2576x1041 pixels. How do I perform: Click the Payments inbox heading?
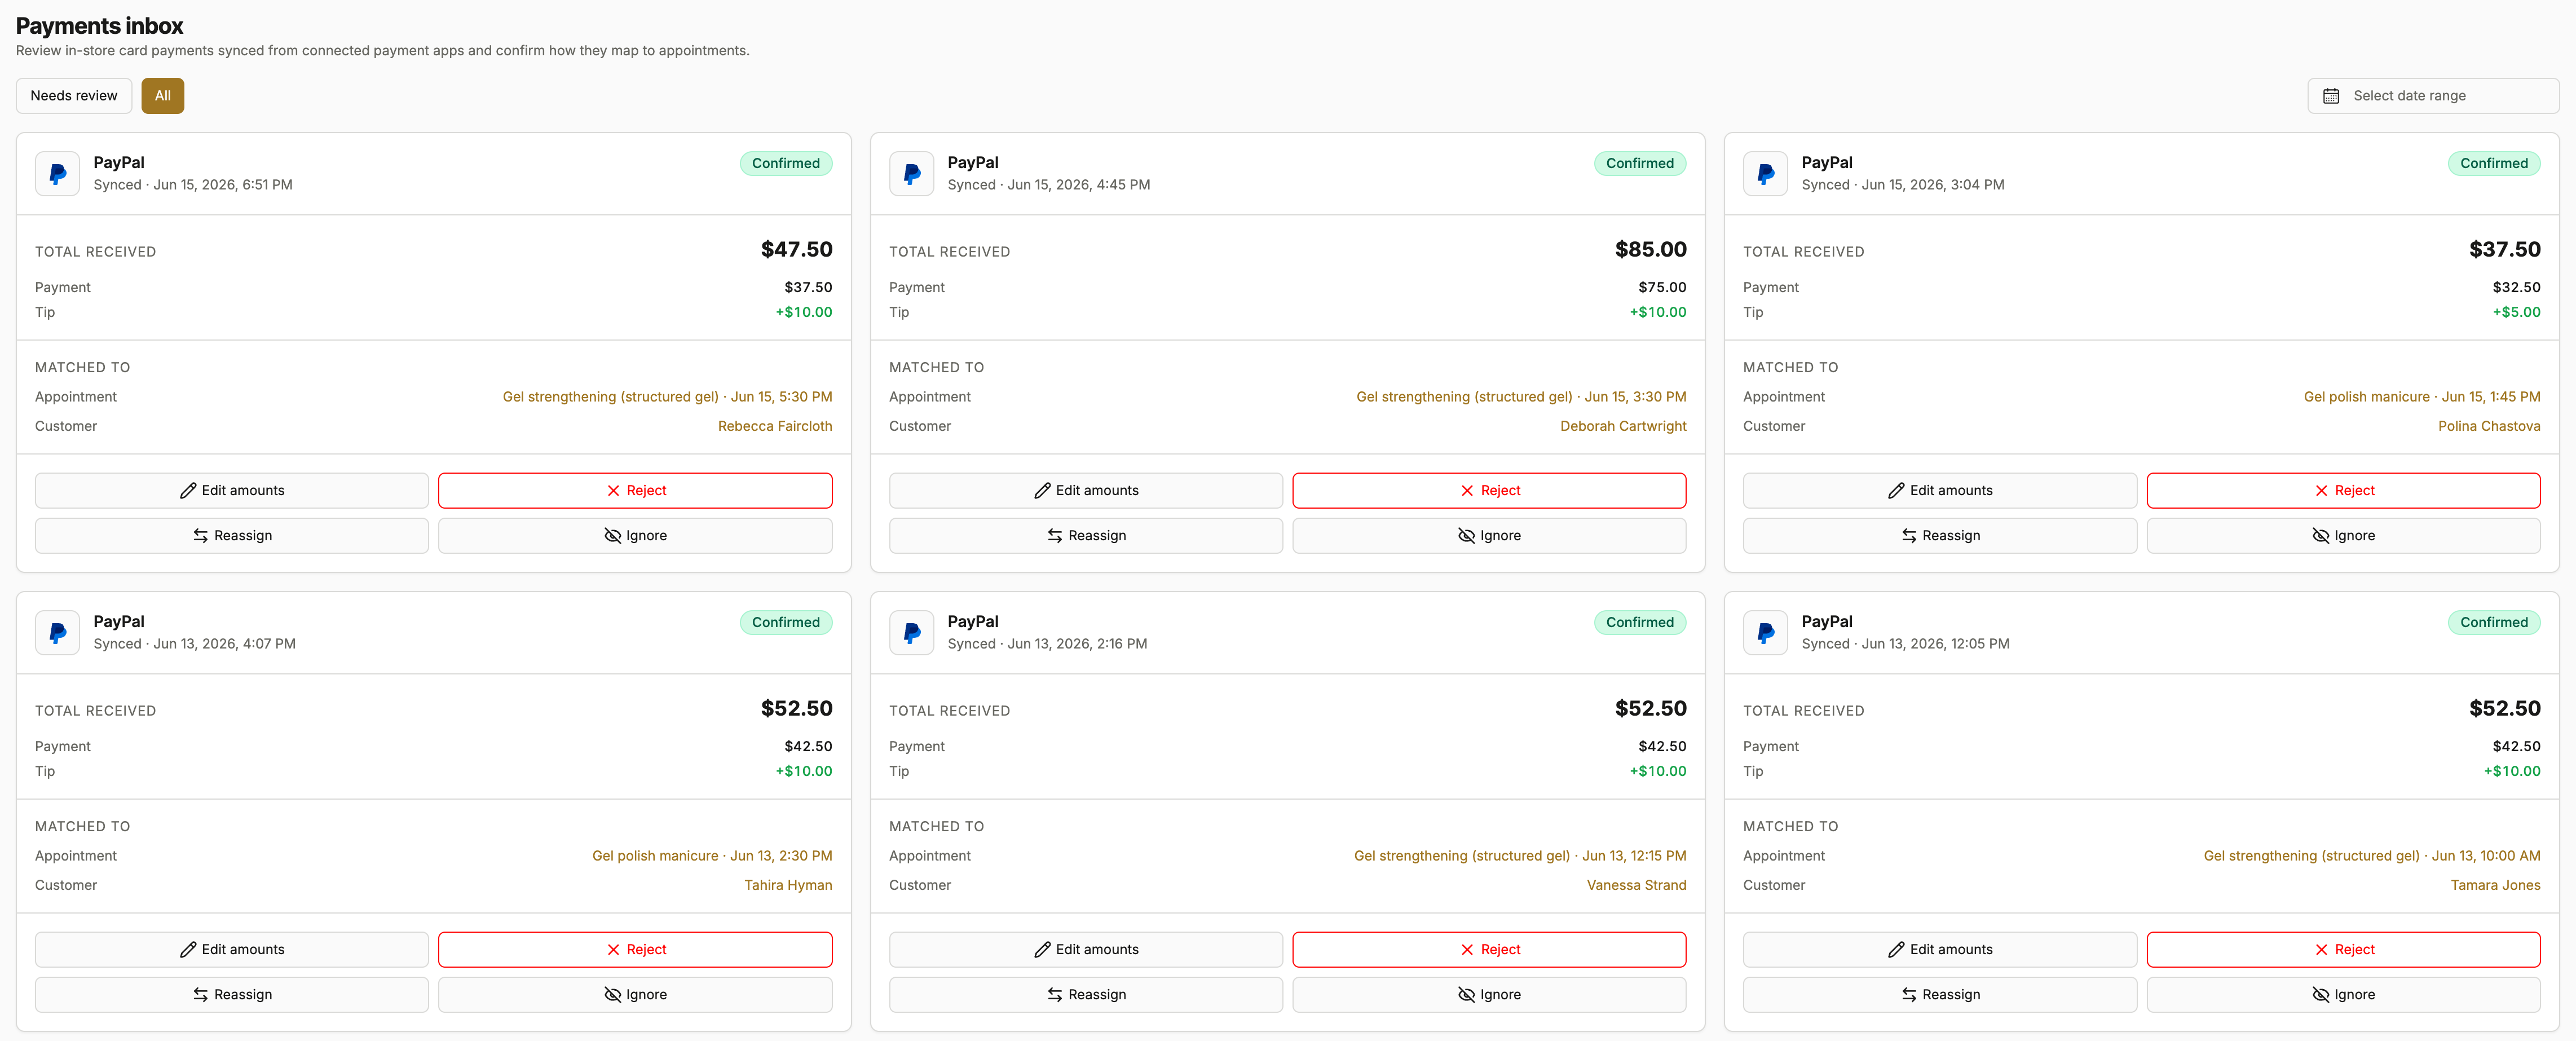99,26
